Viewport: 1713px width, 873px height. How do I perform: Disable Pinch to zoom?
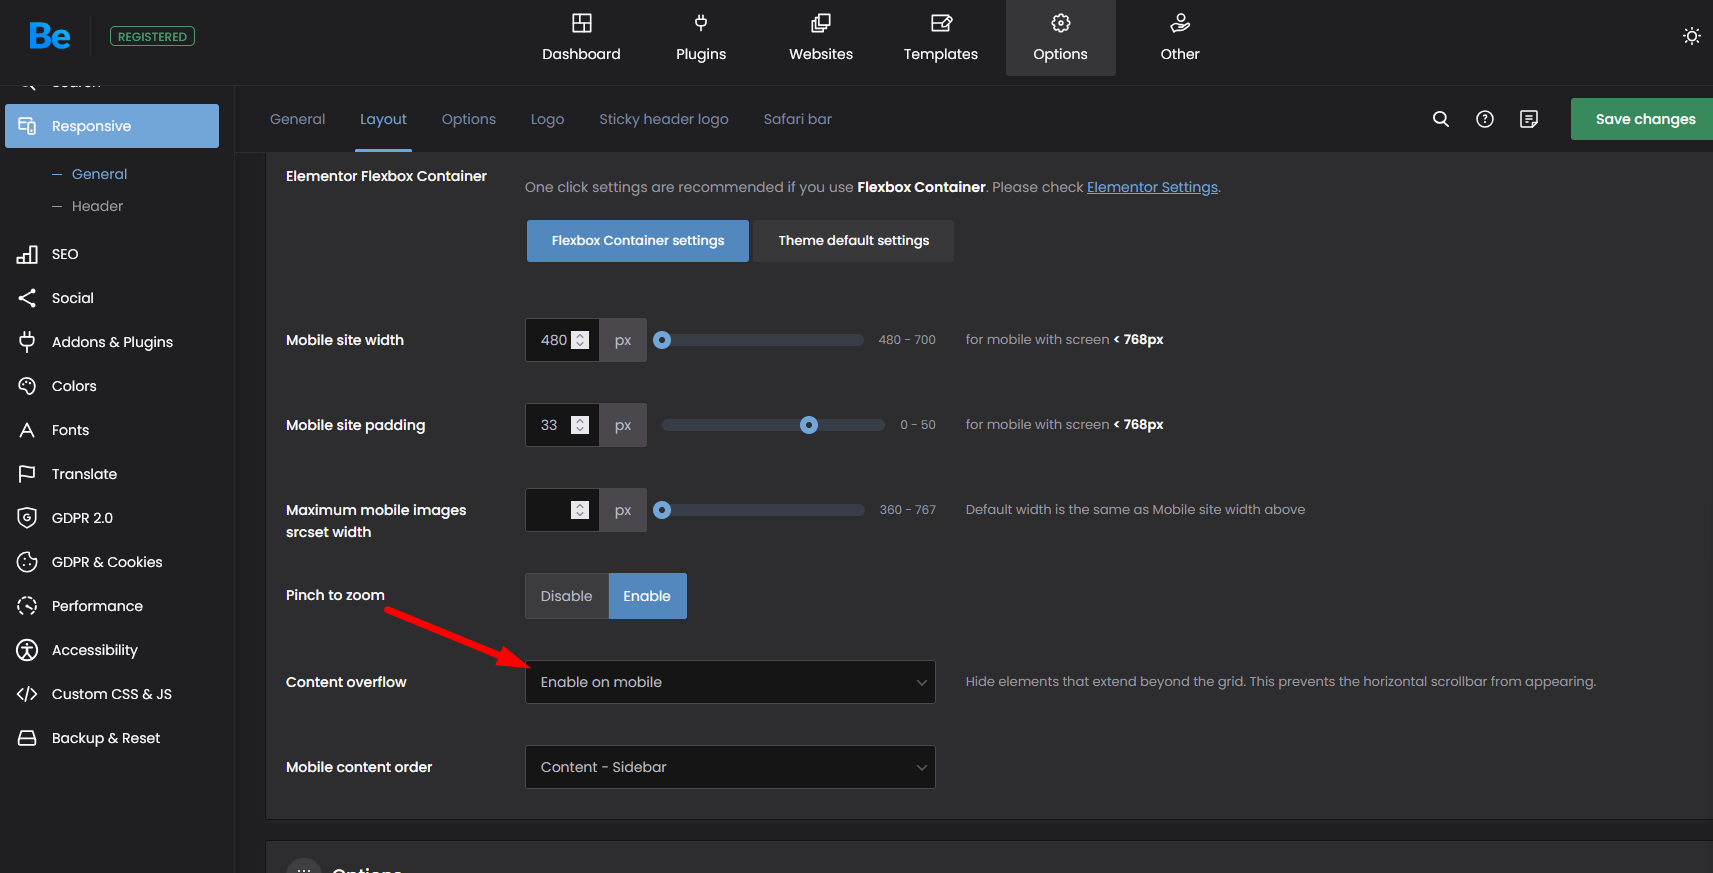pos(566,596)
